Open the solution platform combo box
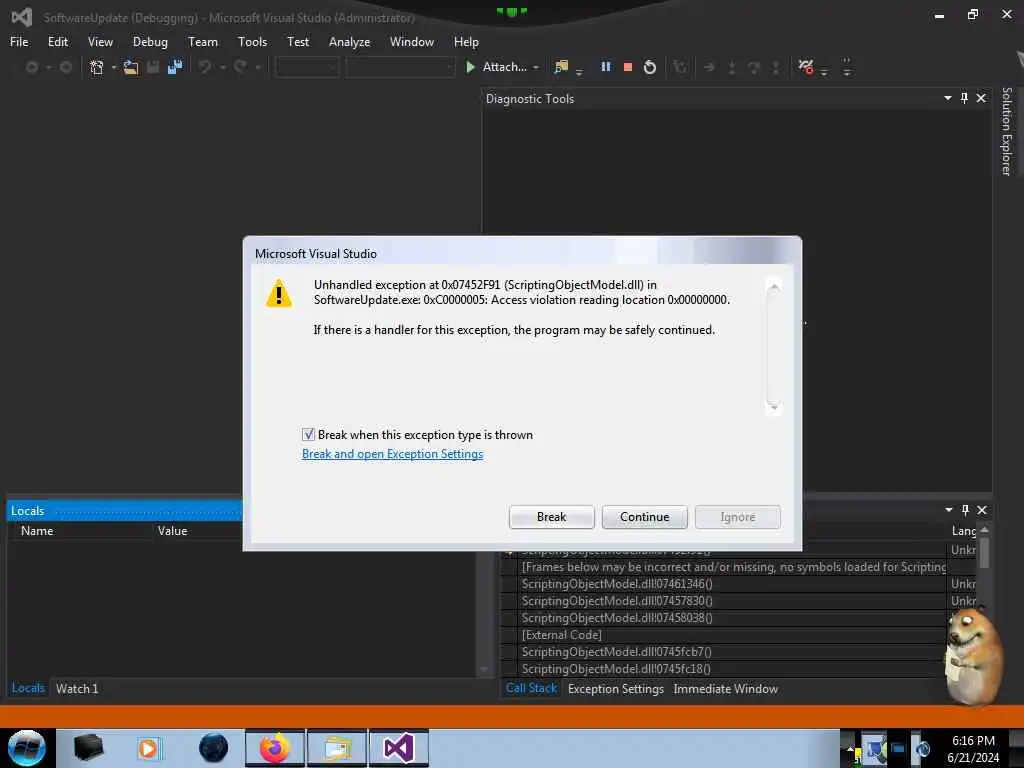The width and height of the screenshot is (1024, 768). coord(400,67)
